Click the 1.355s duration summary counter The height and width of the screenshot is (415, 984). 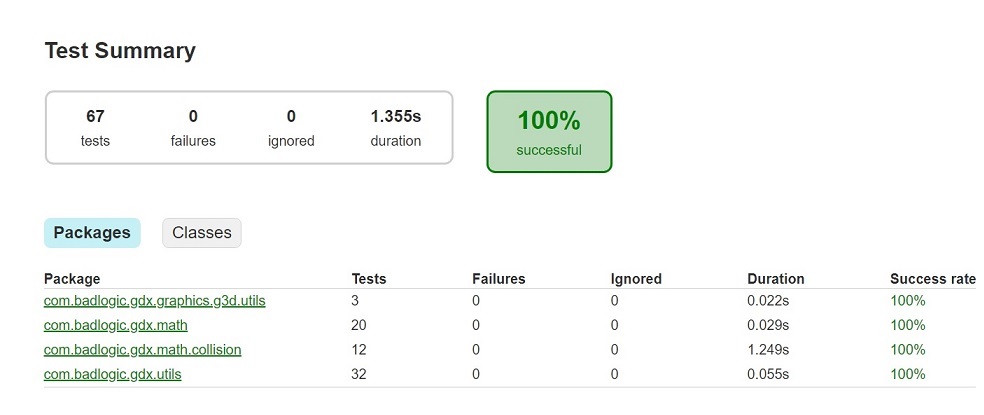(x=395, y=127)
